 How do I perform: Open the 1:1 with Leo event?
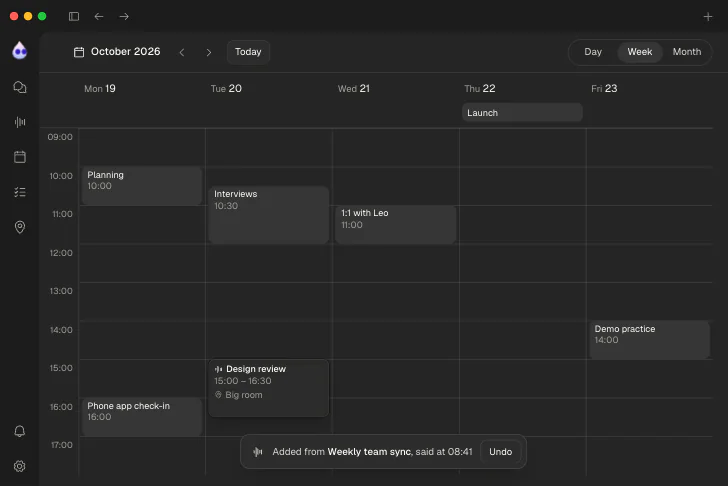(396, 224)
